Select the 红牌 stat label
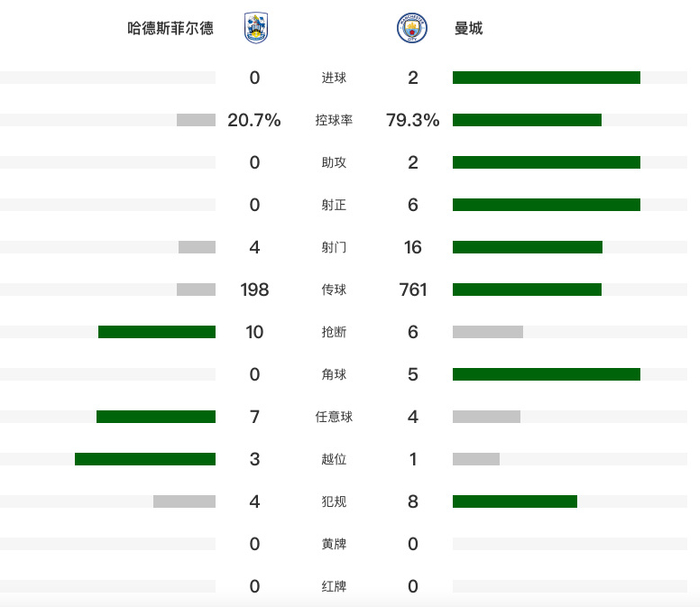The height and width of the screenshot is (607, 700). tap(334, 586)
